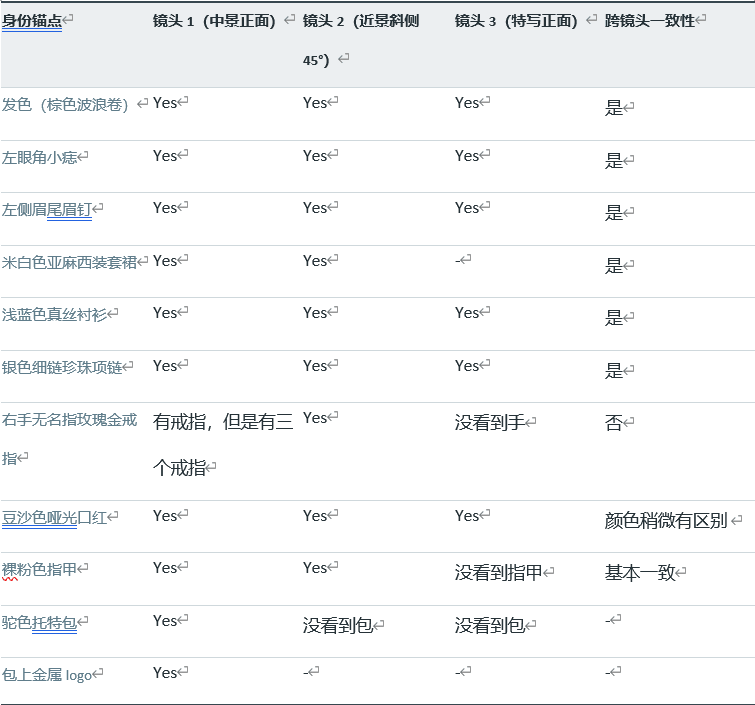Screen dimensions: 755x705
Task: Select the 镜头 3 (特写正面) column header
Action: point(516,21)
